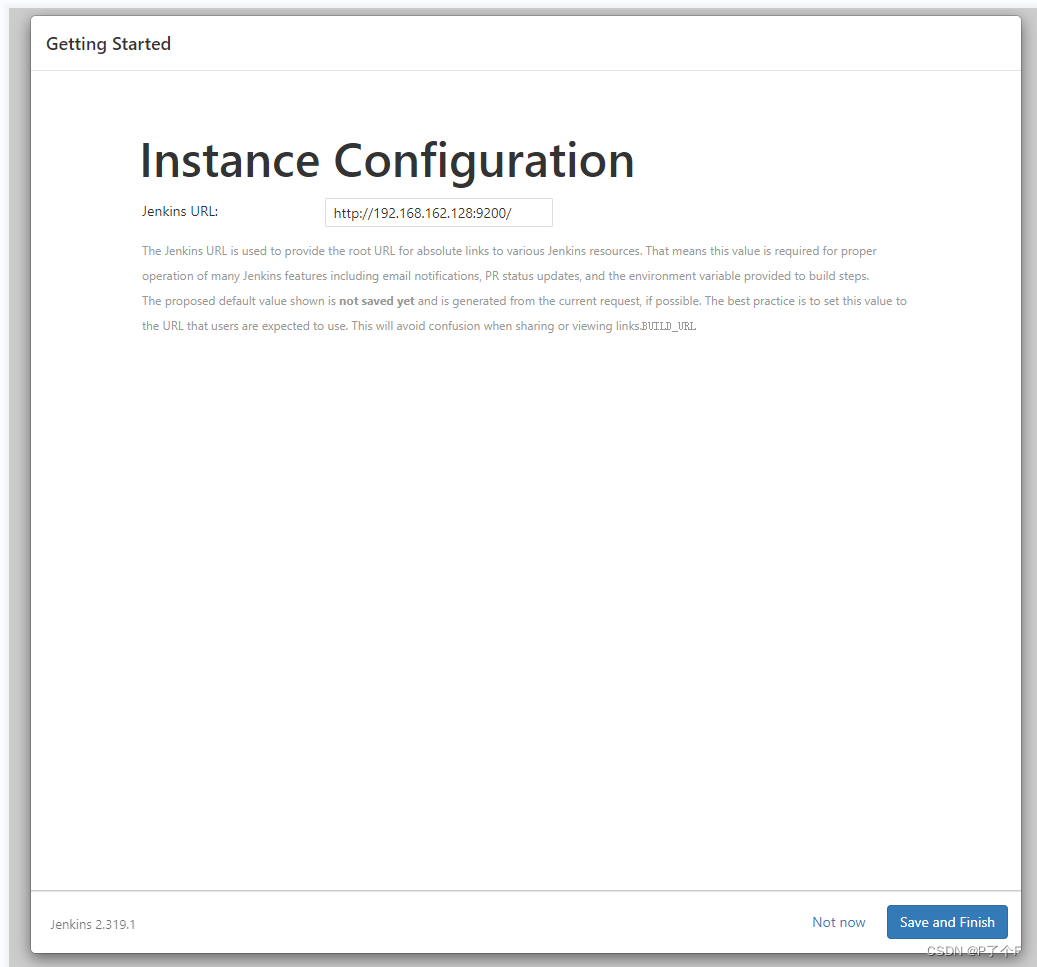The height and width of the screenshot is (967, 1037).
Task: Click the Jenkins URL input field
Action: coord(438,213)
